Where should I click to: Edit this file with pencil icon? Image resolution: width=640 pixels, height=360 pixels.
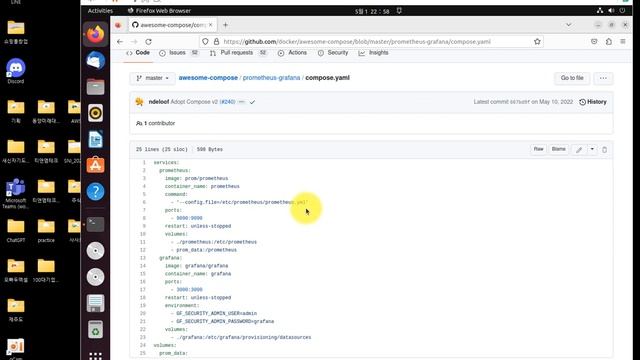(x=579, y=150)
